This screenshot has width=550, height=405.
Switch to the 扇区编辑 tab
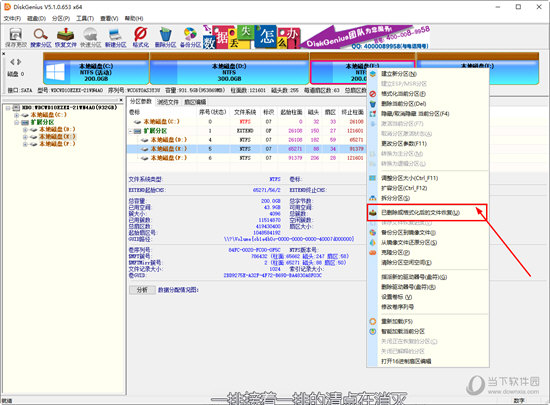click(x=195, y=102)
